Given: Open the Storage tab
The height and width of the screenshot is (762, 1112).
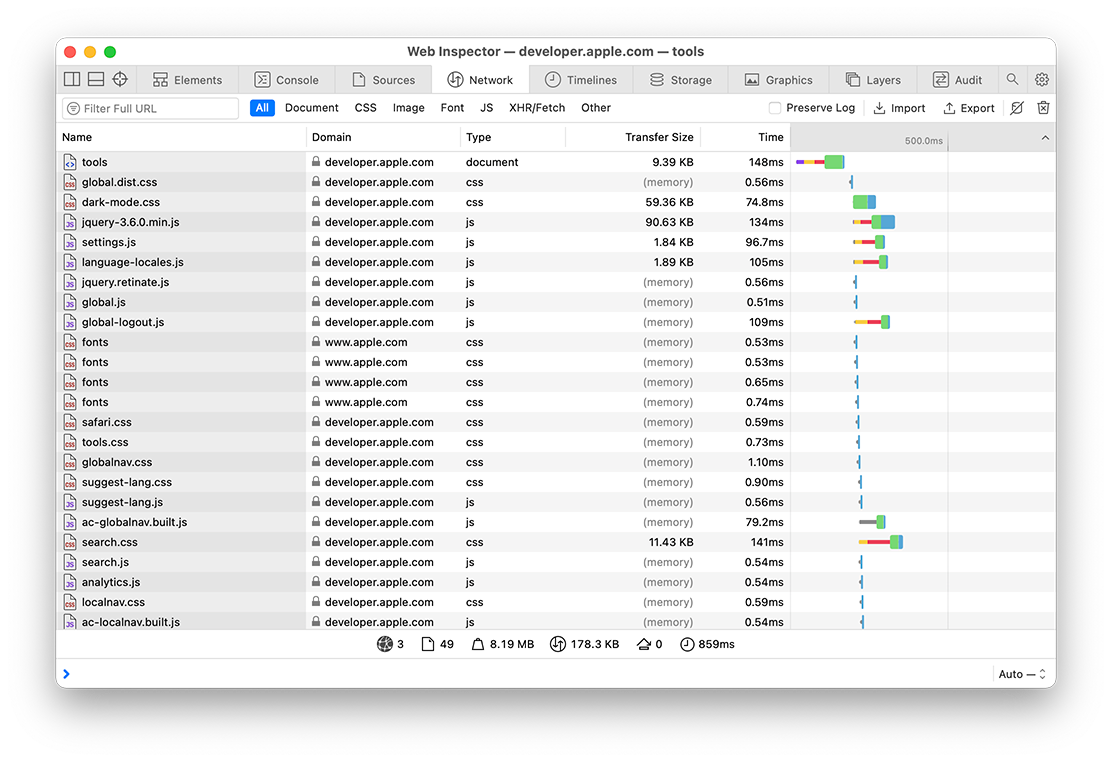Looking at the screenshot, I should point(680,80).
